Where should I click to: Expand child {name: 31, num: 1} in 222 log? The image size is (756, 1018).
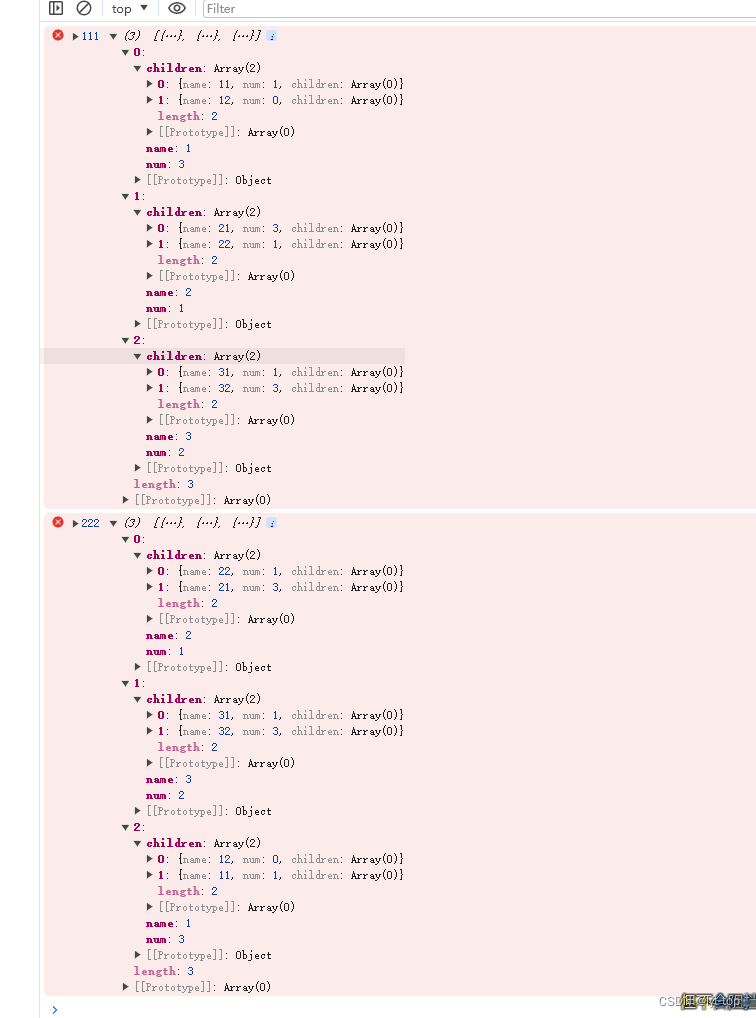pos(150,715)
